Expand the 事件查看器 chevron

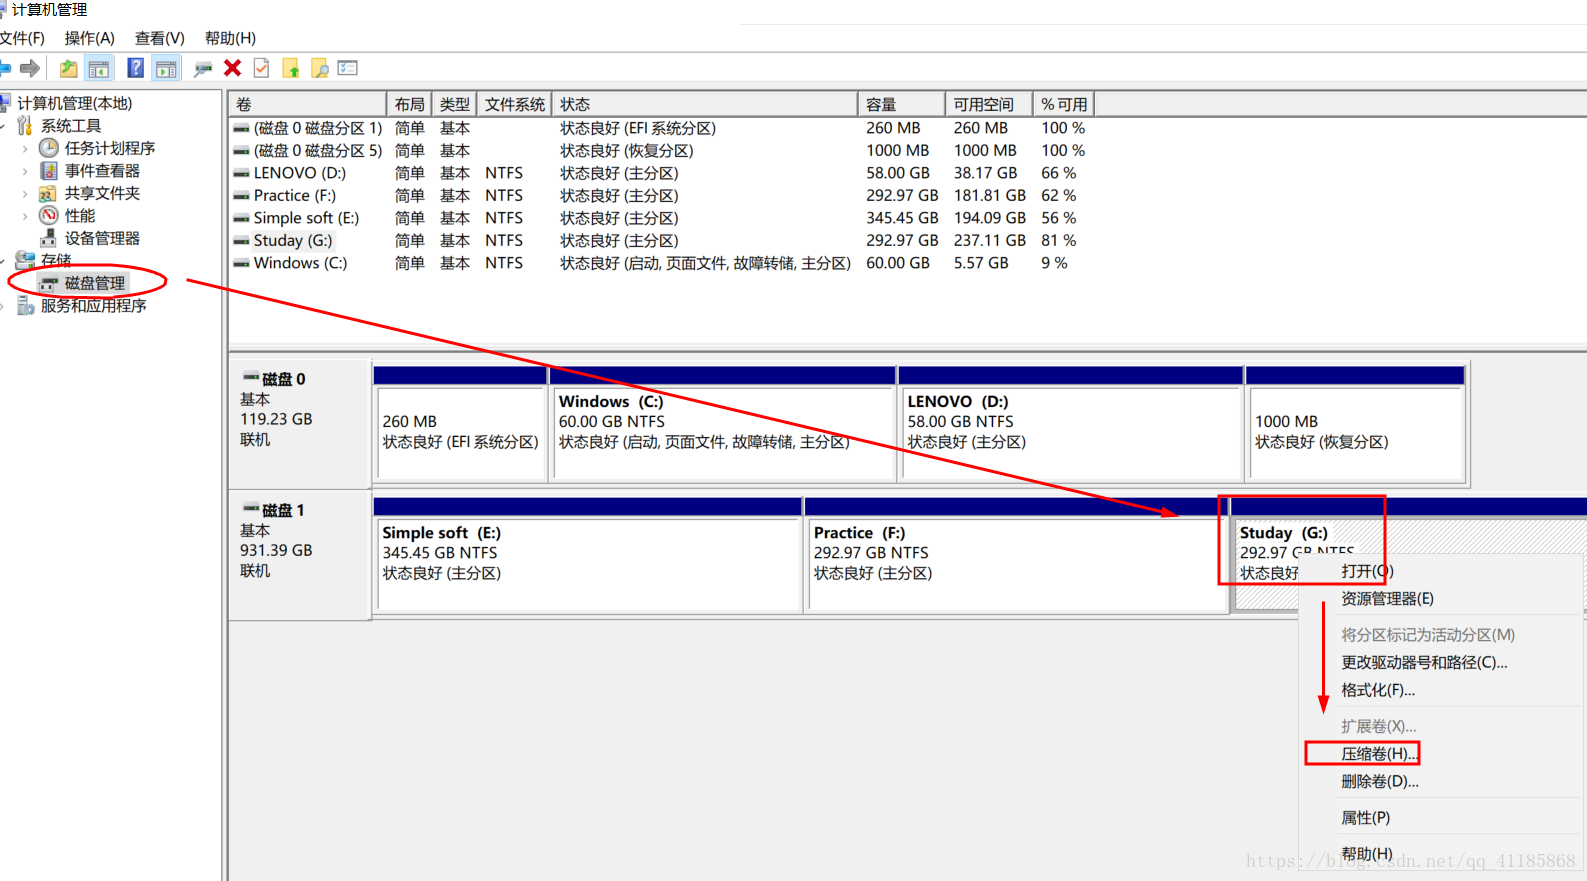pos(25,171)
